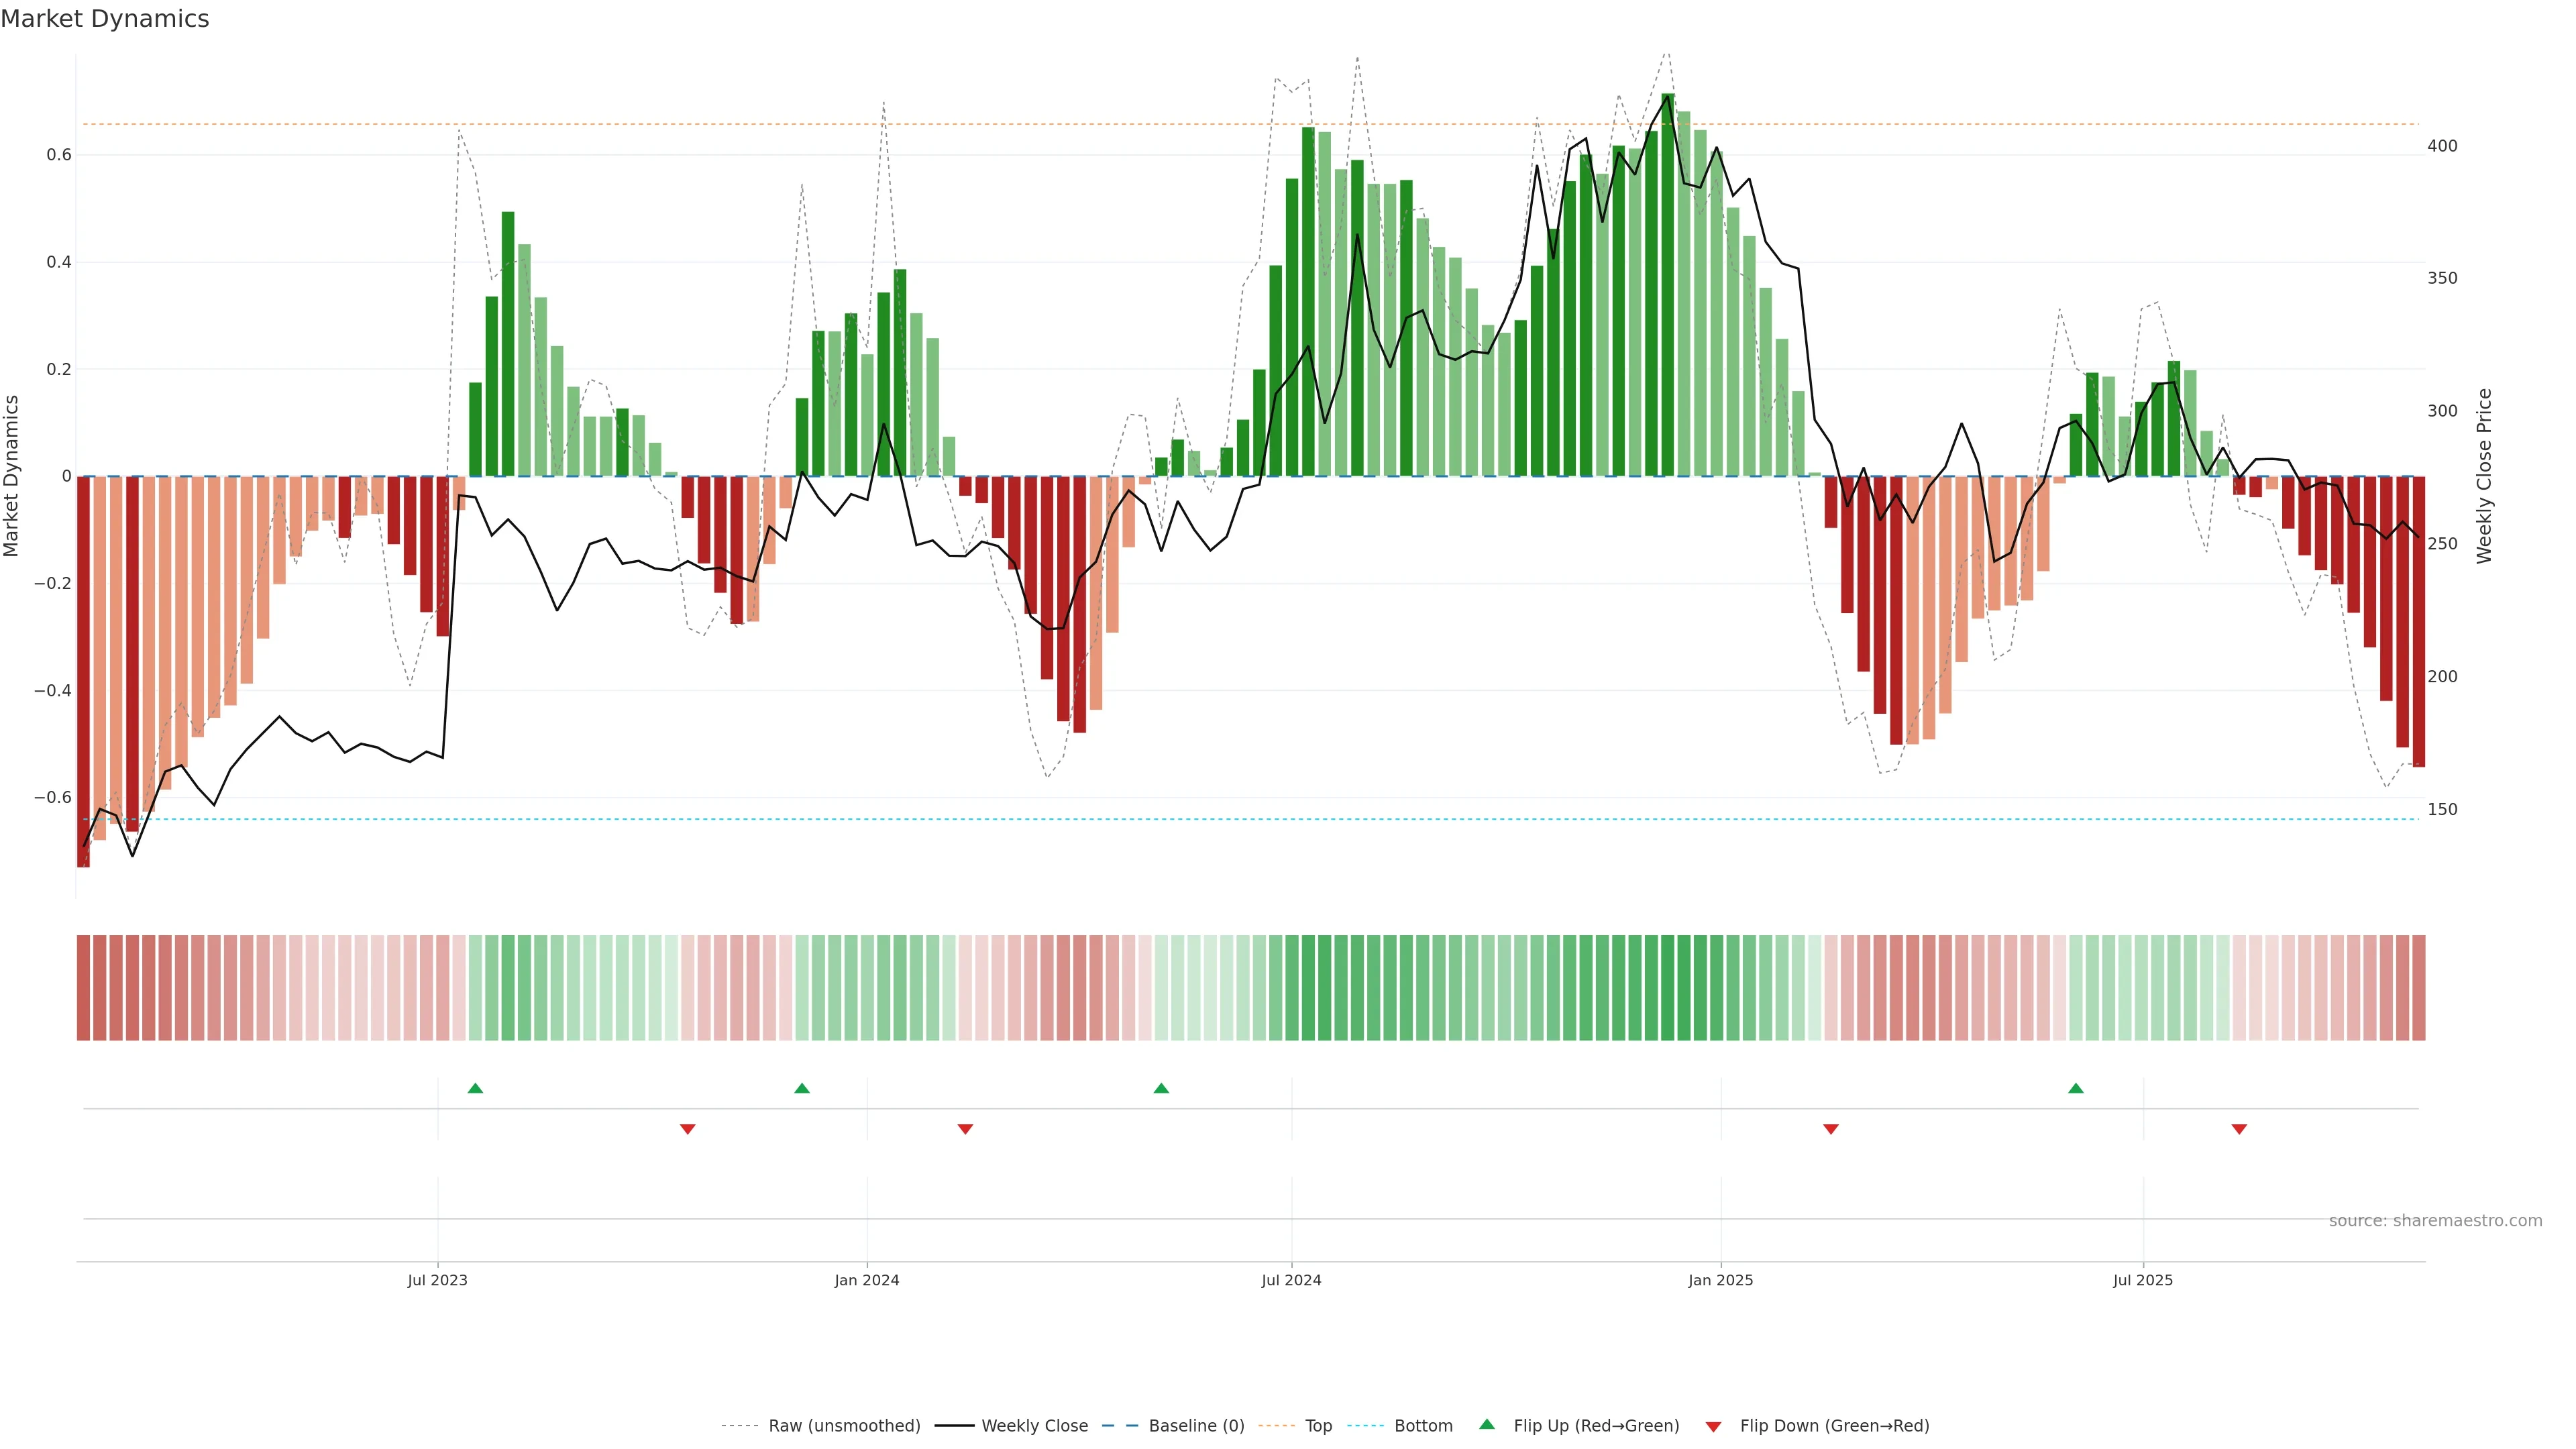This screenshot has width=2576, height=1449.
Task: Click green flip-up marker before Jan 2024
Action: 802,1088
